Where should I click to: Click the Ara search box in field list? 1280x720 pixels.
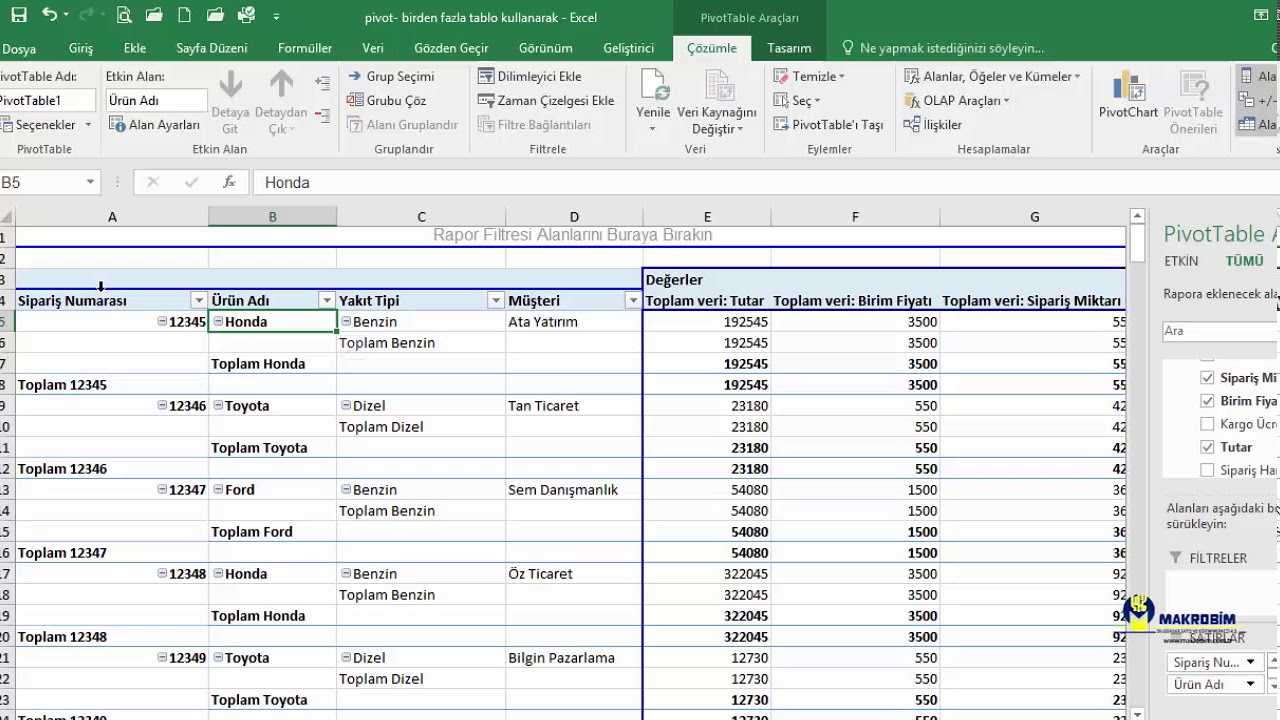(1220, 331)
